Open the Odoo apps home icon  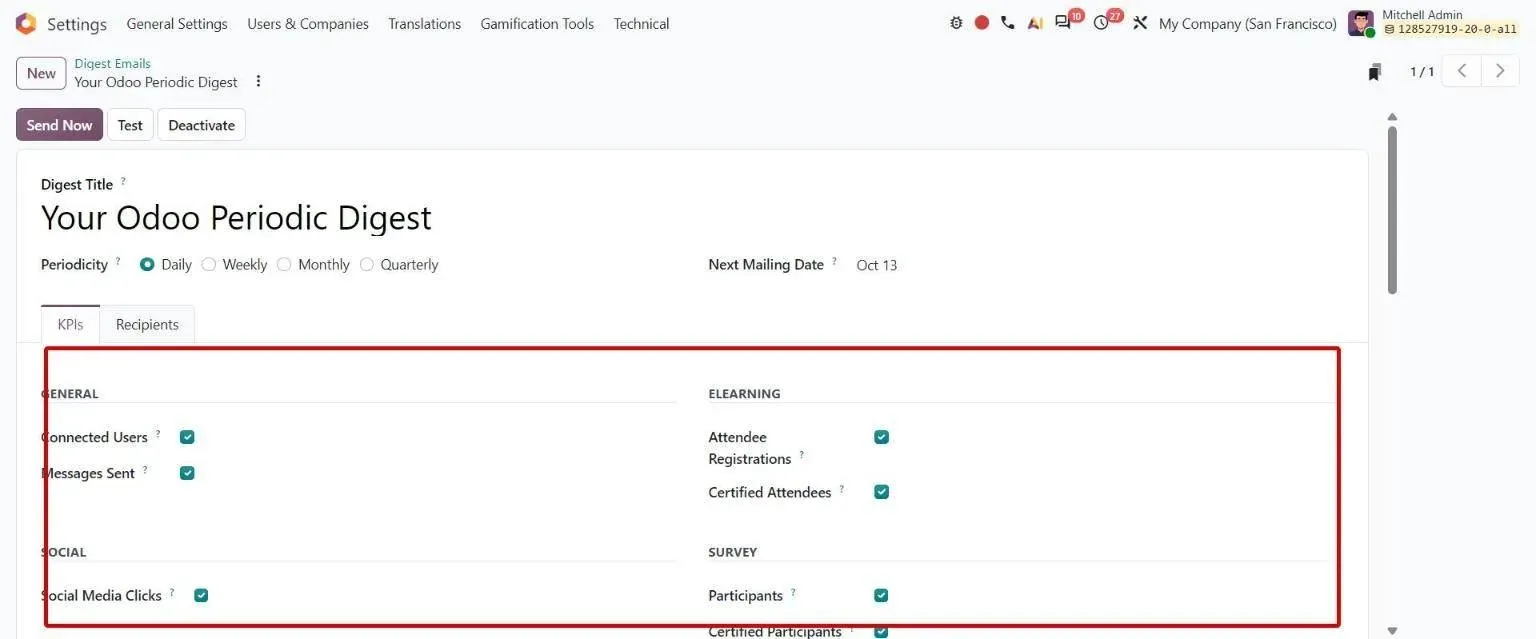[x=26, y=24]
